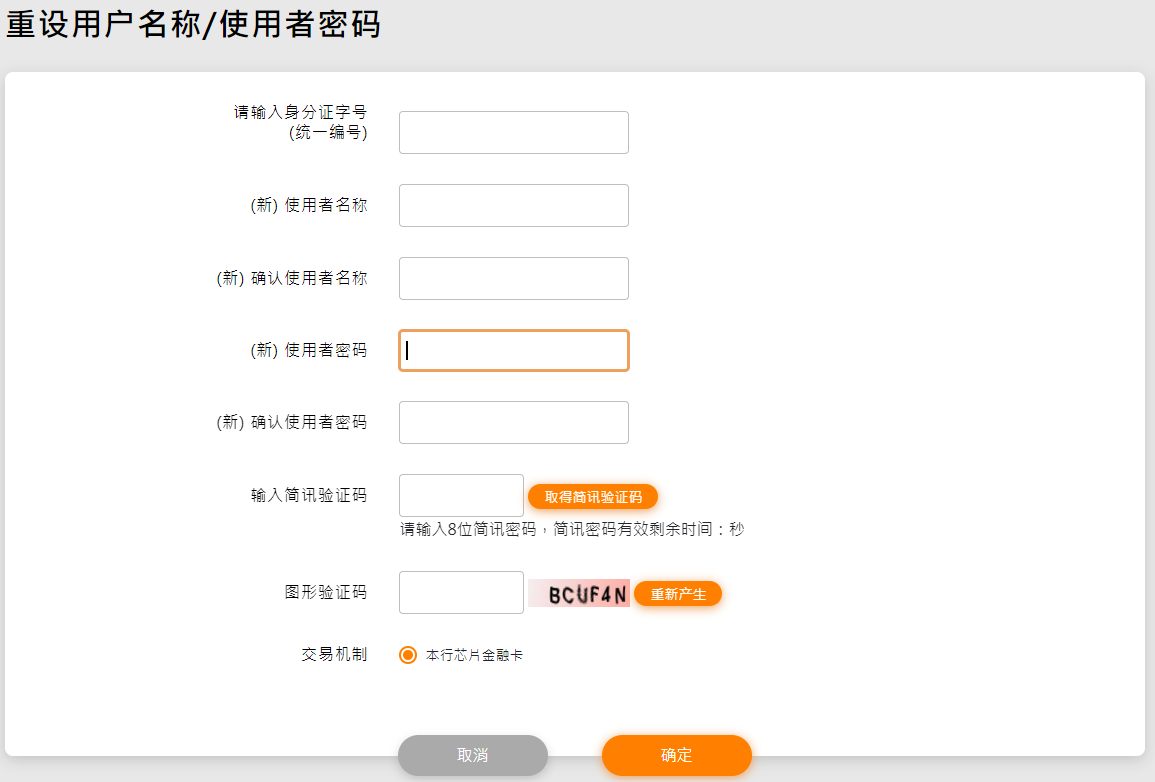Image resolution: width=1155 pixels, height=782 pixels.
Task: Click the 重设用户名称/使用者密码 page heading
Action: tap(194, 24)
